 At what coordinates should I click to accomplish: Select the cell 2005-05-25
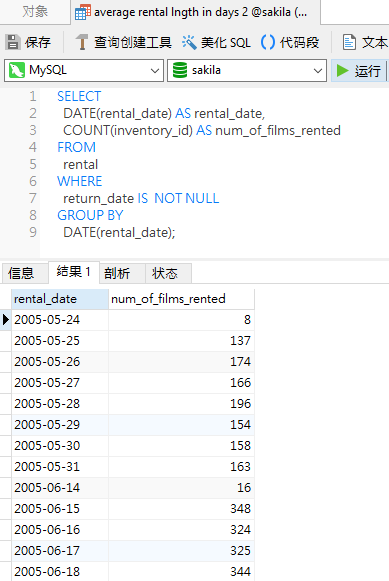(x=60, y=341)
